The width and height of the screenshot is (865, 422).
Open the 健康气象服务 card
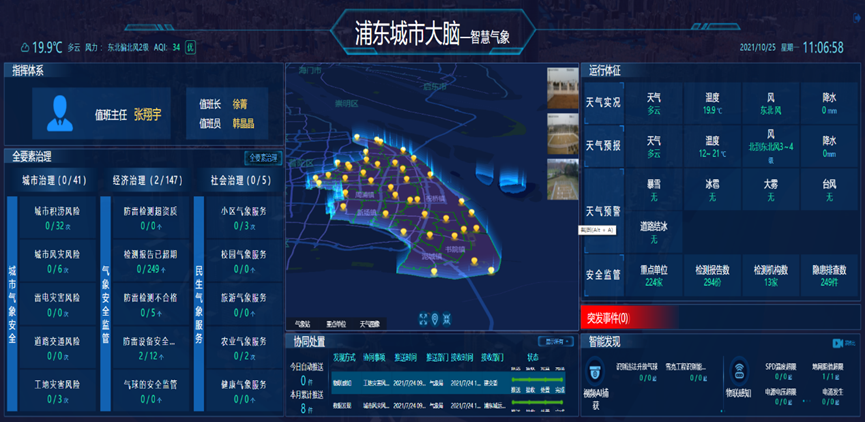click(244, 391)
